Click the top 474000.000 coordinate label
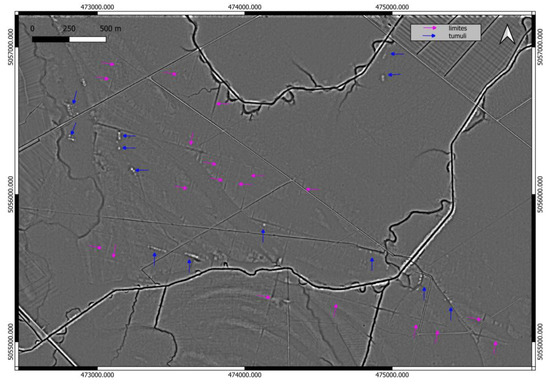550x385 pixels. 245,7
